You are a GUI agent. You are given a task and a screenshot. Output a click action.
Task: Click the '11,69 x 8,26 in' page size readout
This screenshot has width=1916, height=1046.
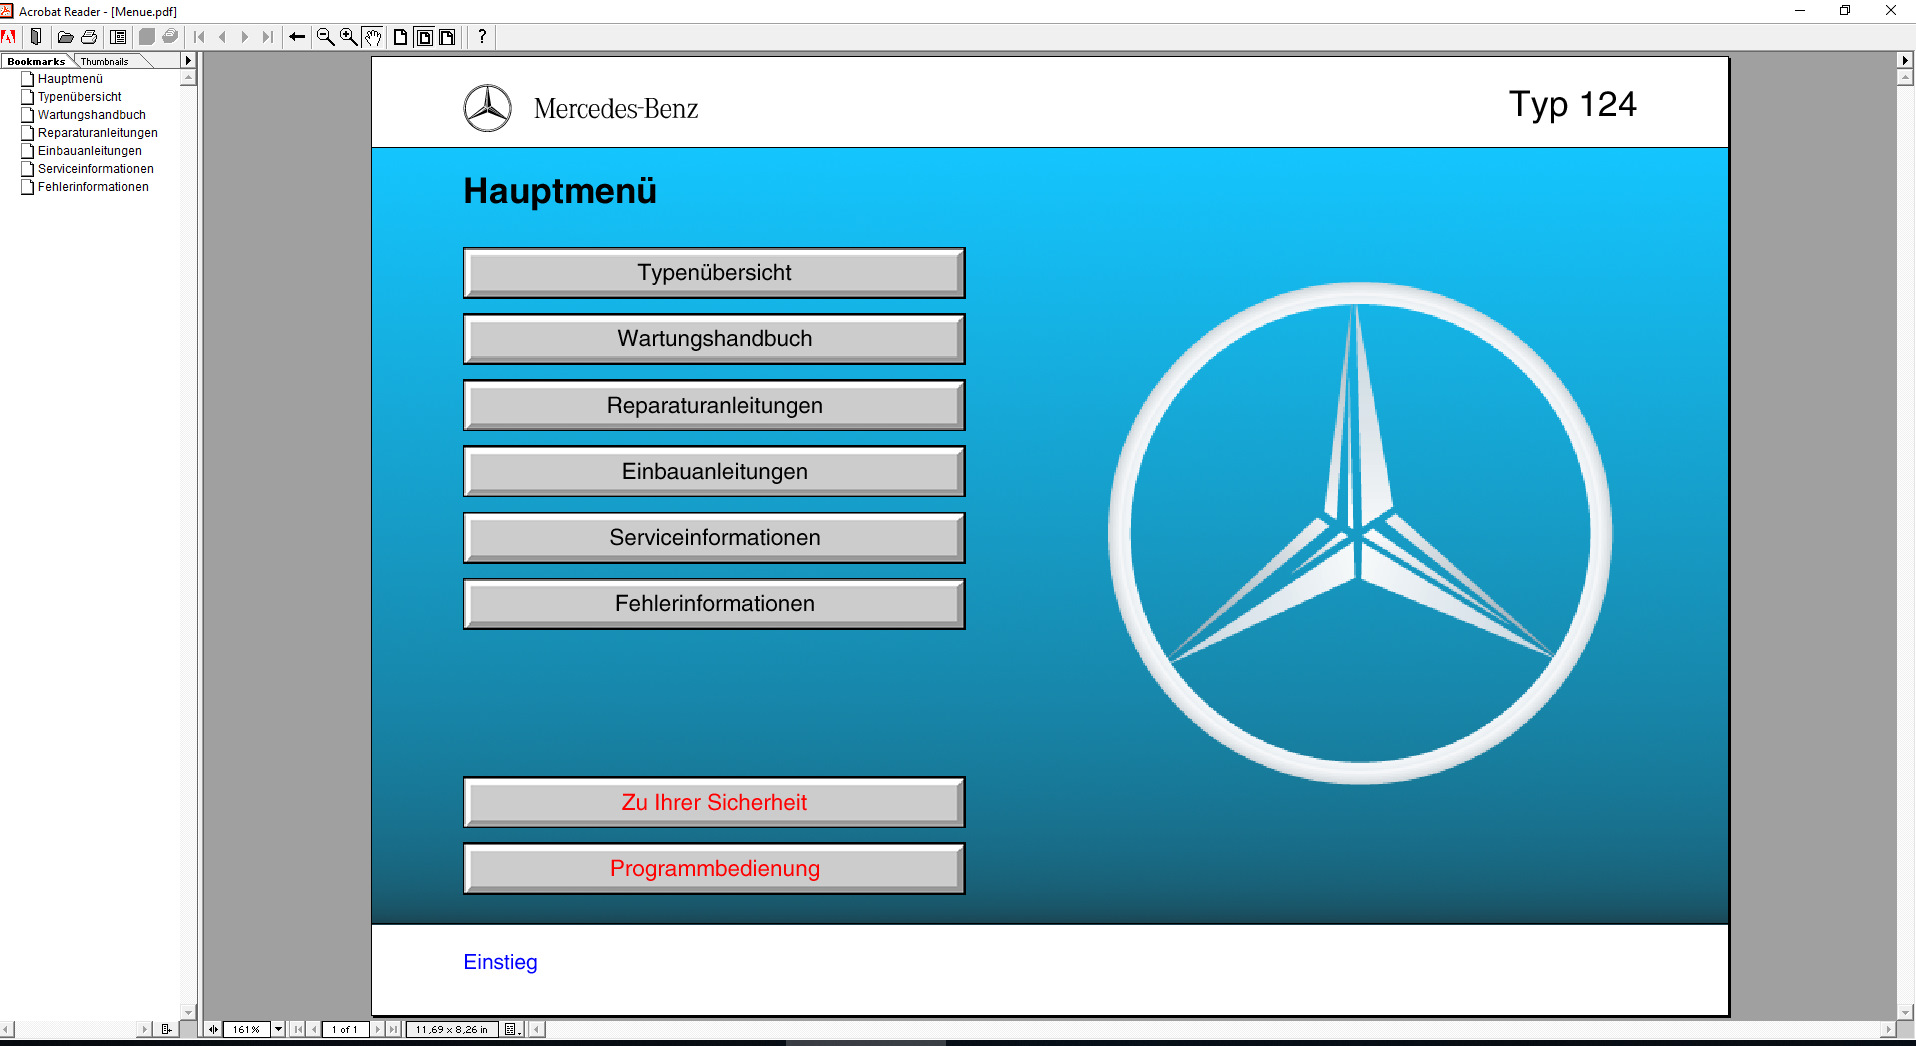pos(452,1029)
